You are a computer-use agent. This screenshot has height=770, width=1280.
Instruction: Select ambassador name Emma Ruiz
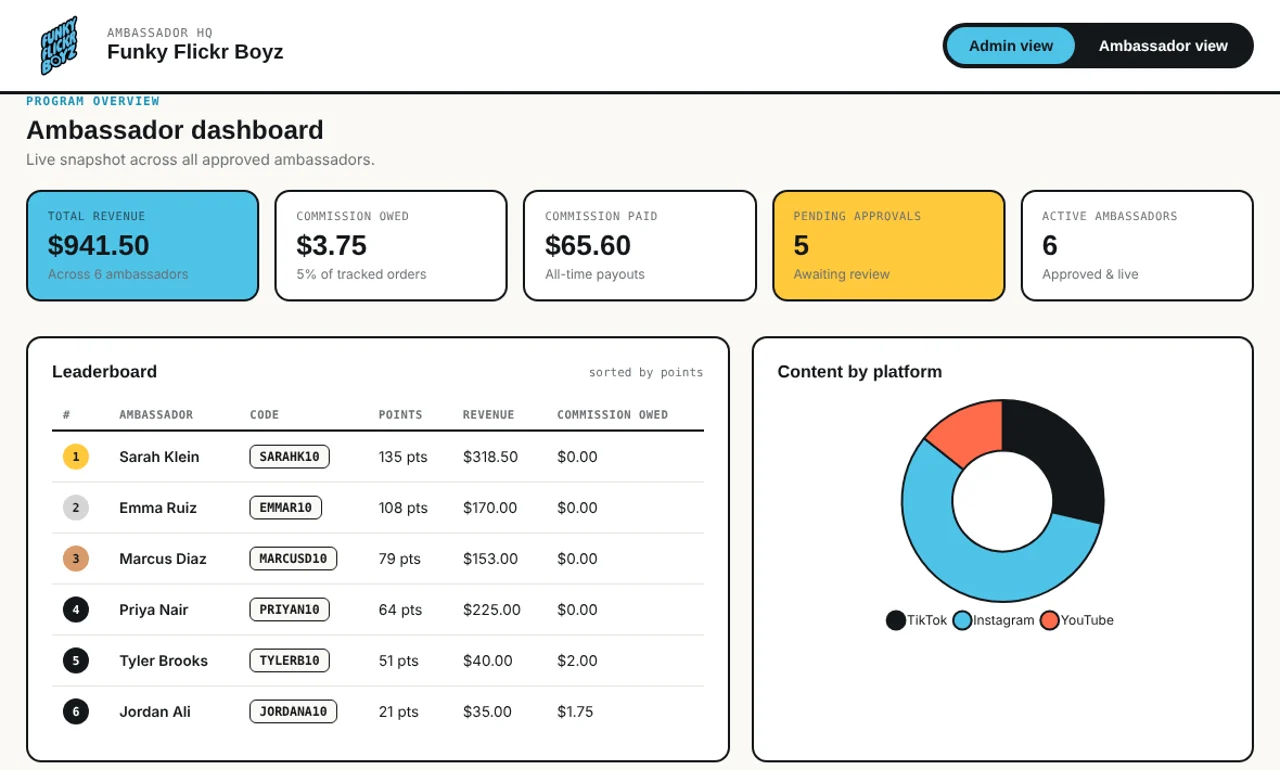(x=157, y=508)
